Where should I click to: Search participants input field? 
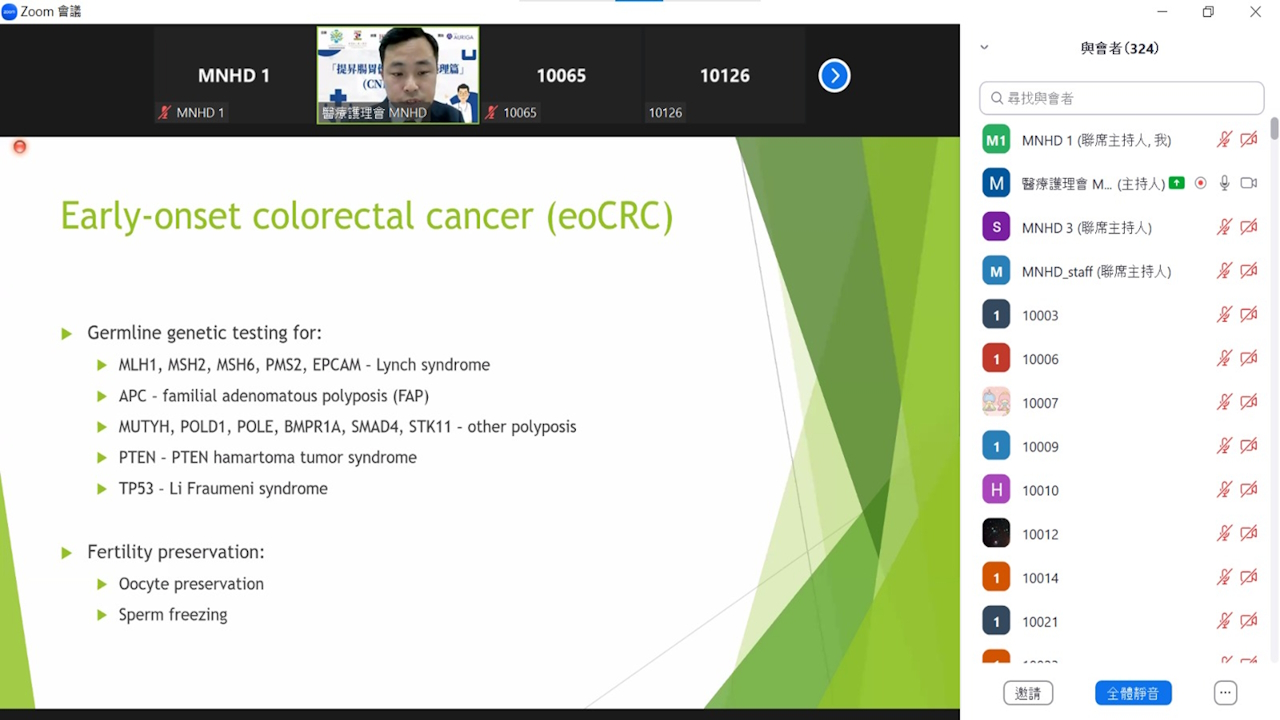pos(1122,98)
